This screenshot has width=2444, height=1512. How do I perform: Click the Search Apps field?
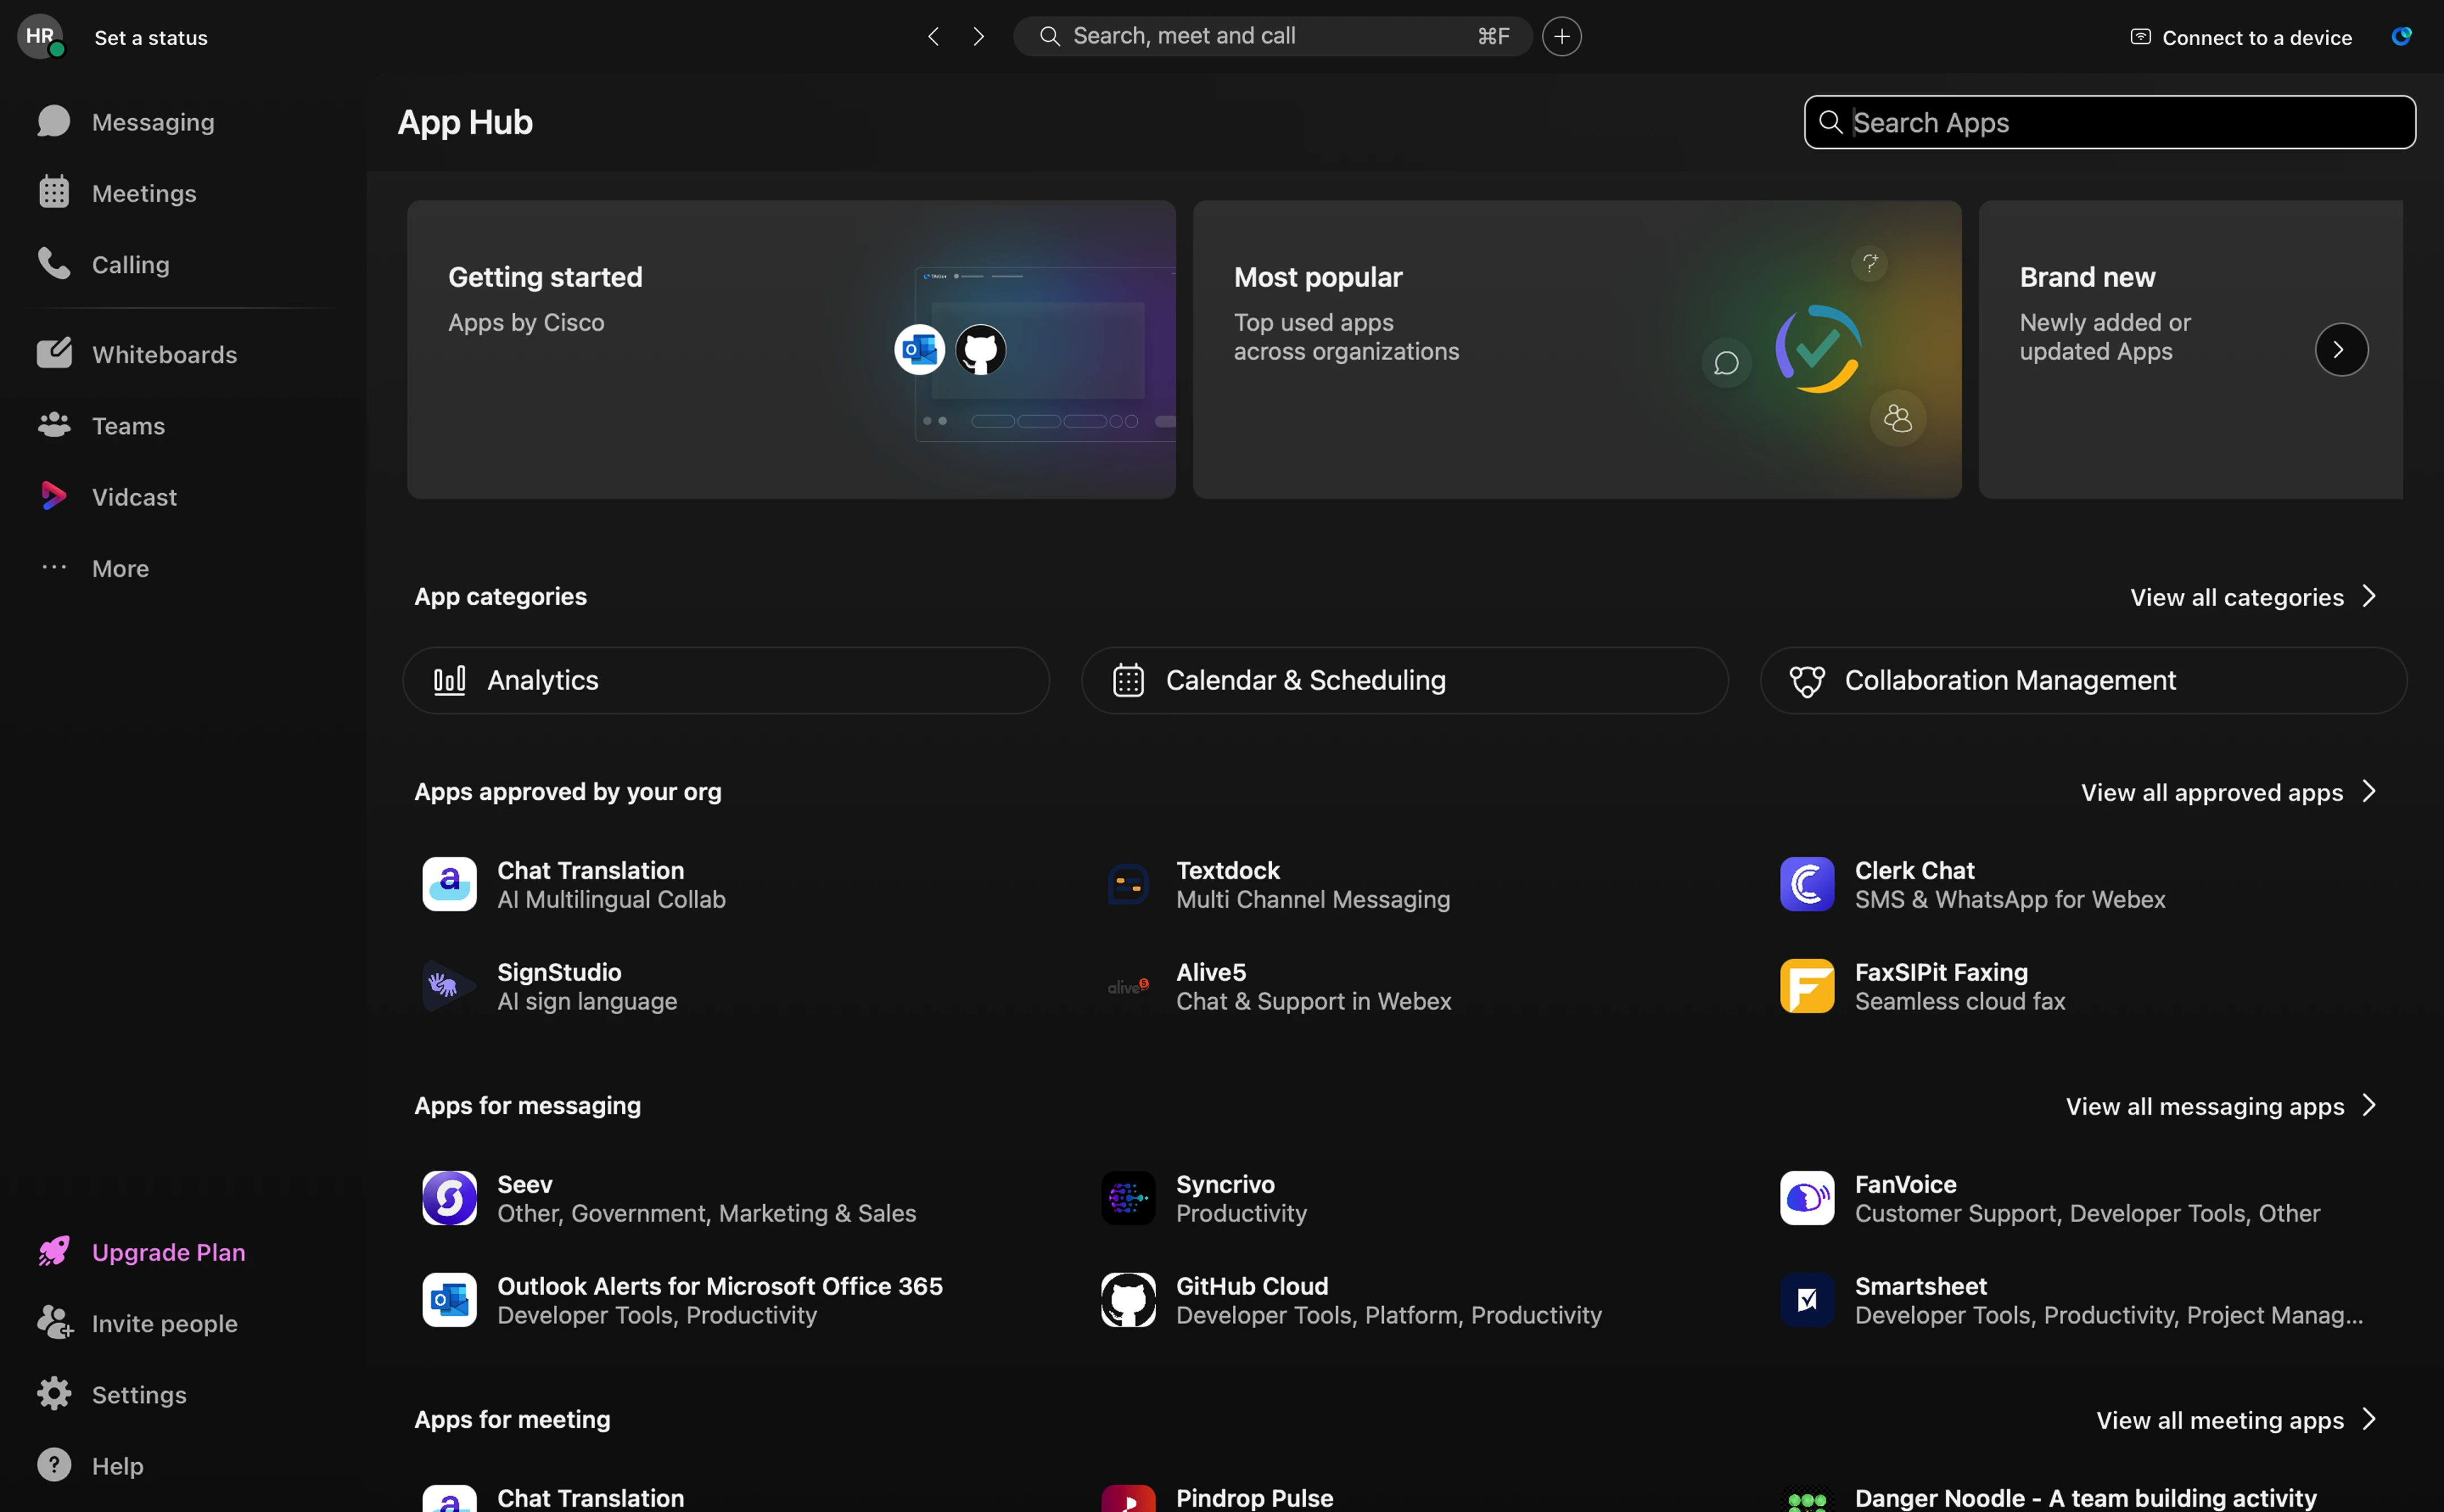2110,122
